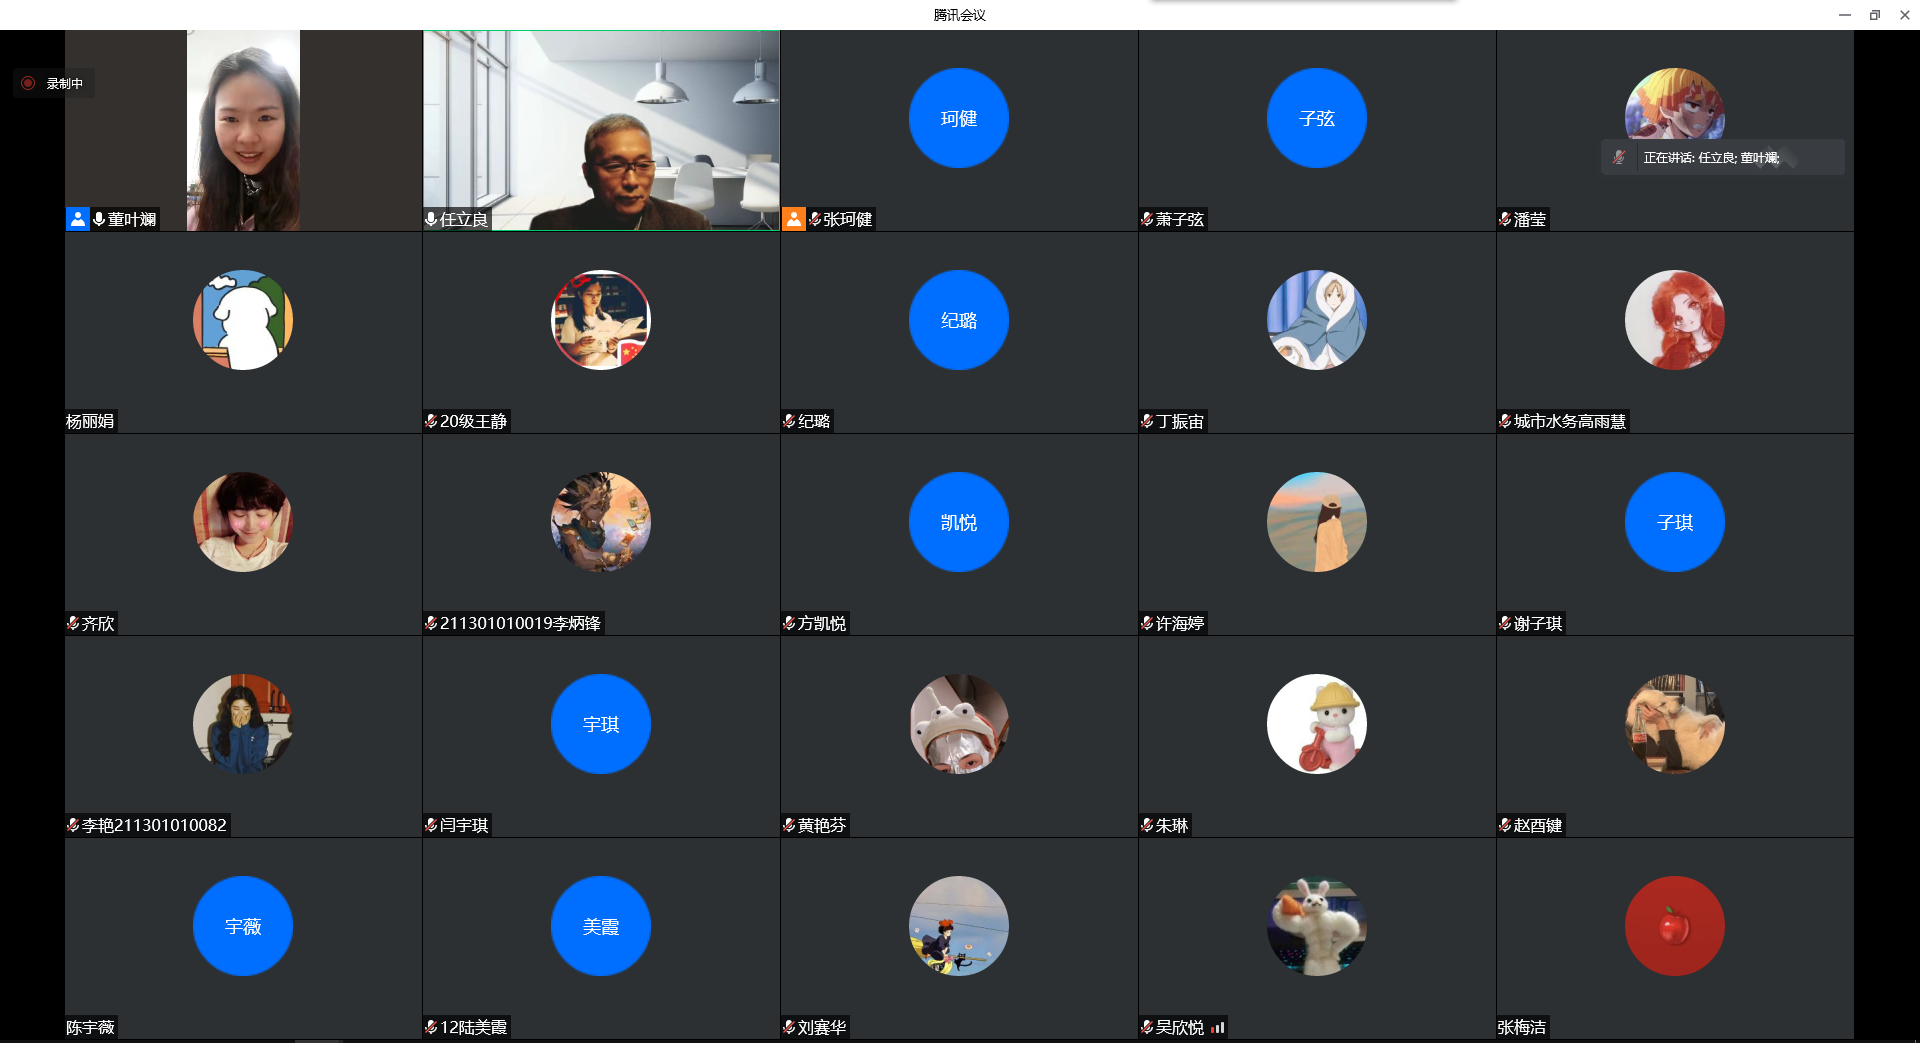Click 吴欣悦's muscular rabbit avatar
This screenshot has width=1920, height=1043.
click(1317, 926)
